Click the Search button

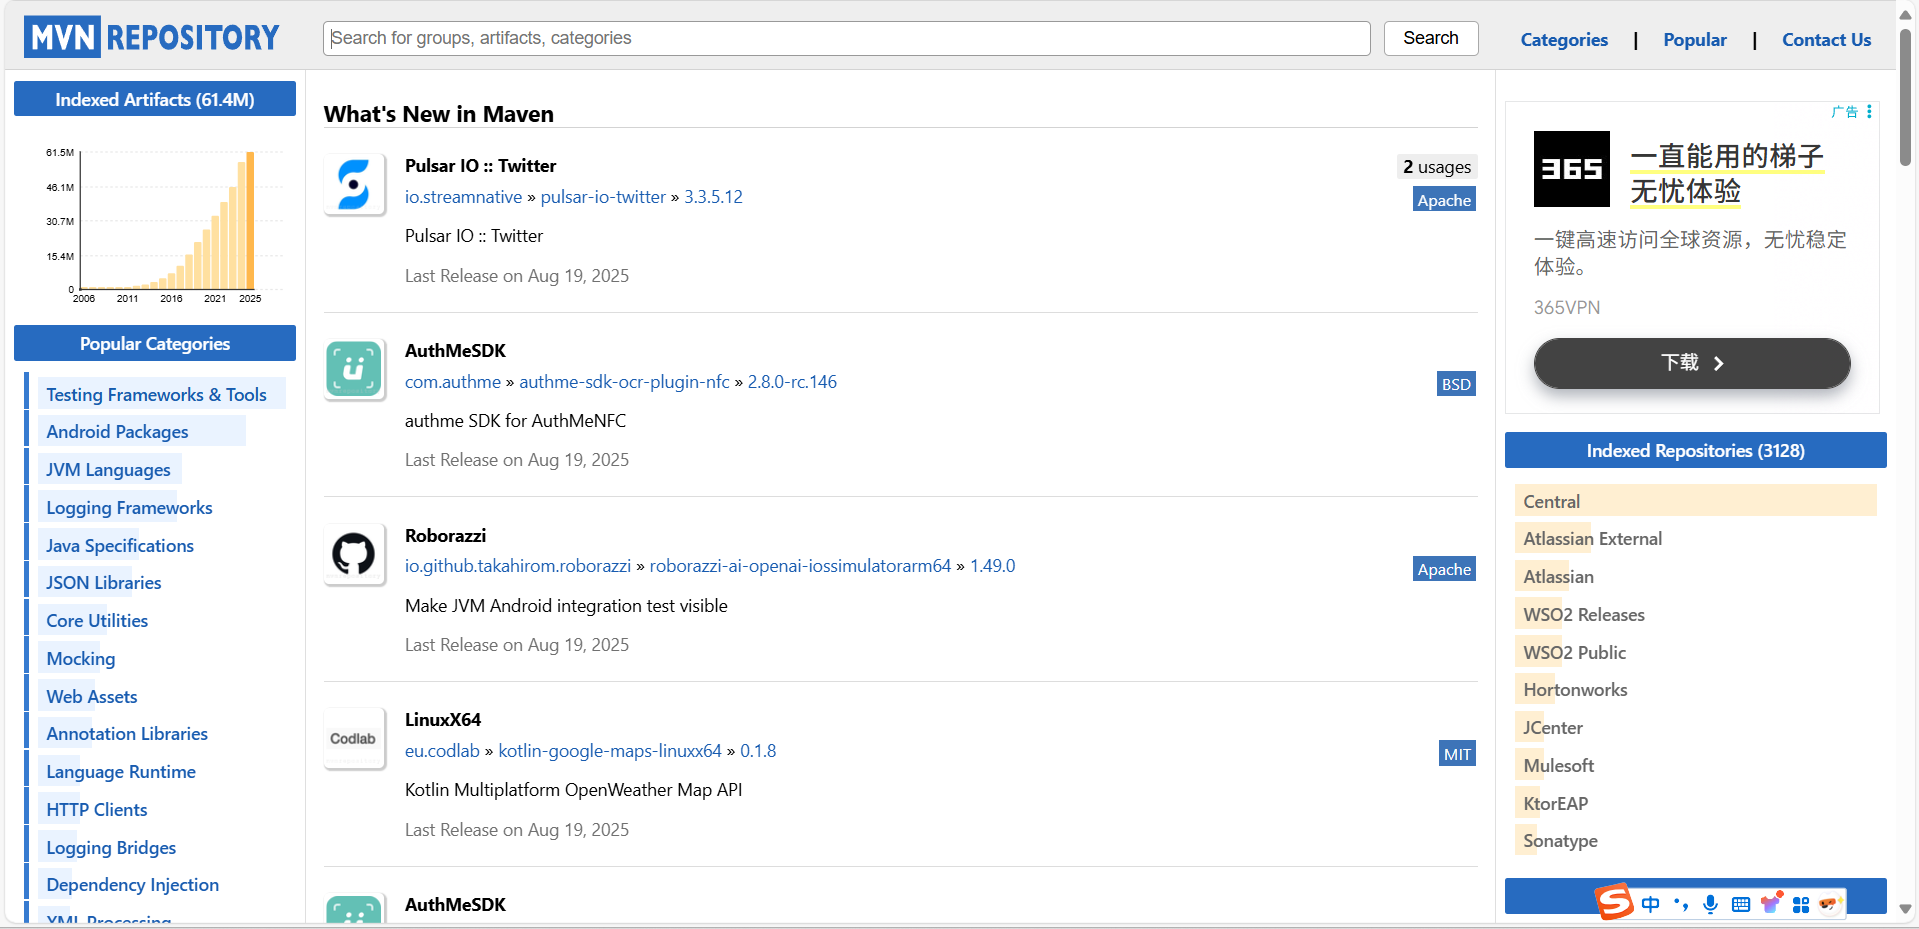point(1431,38)
